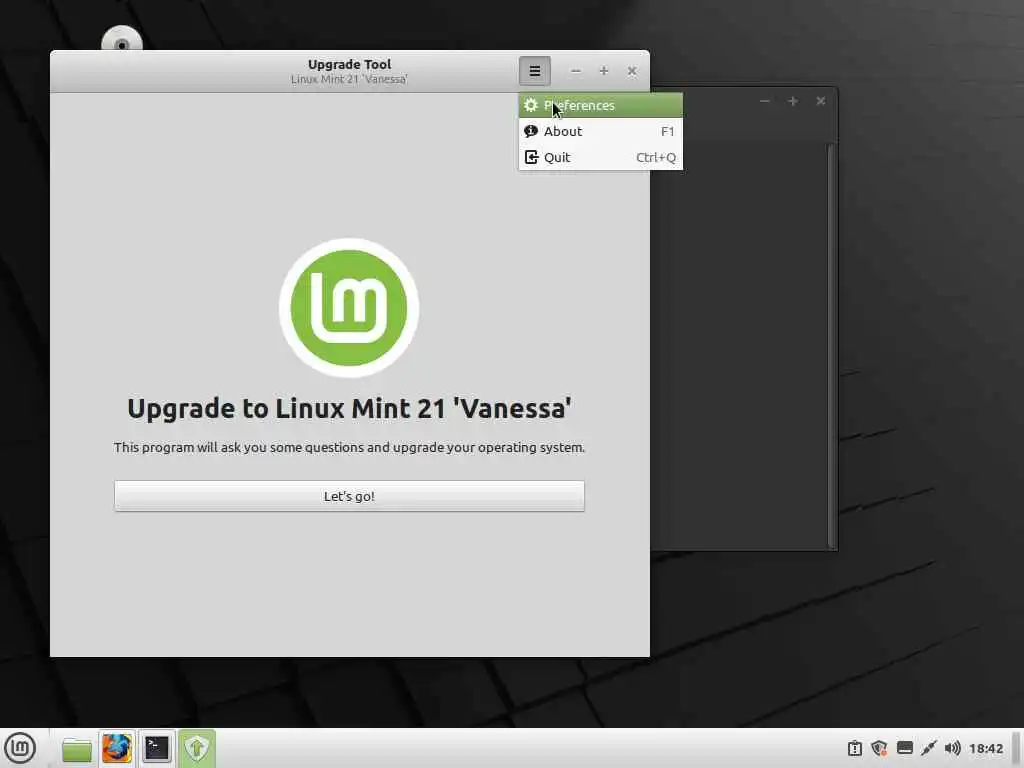Click the Upgrade Tool title text
1024x768 pixels.
coord(349,64)
